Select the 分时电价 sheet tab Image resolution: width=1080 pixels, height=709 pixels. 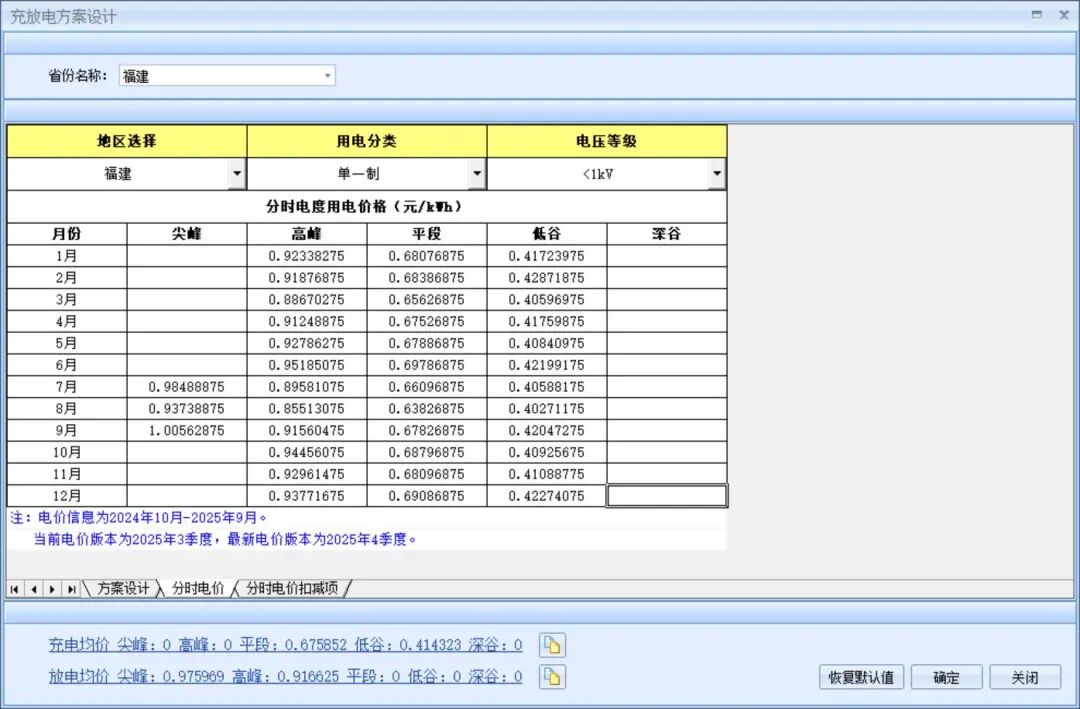[x=198, y=589]
